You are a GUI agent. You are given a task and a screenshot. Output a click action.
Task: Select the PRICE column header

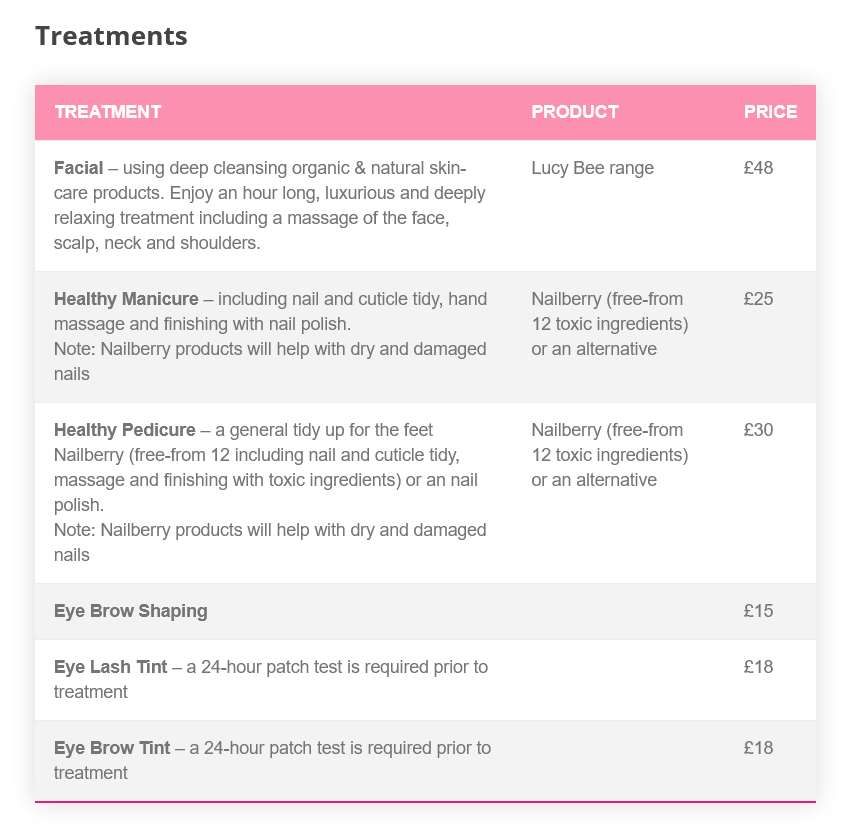pos(770,112)
